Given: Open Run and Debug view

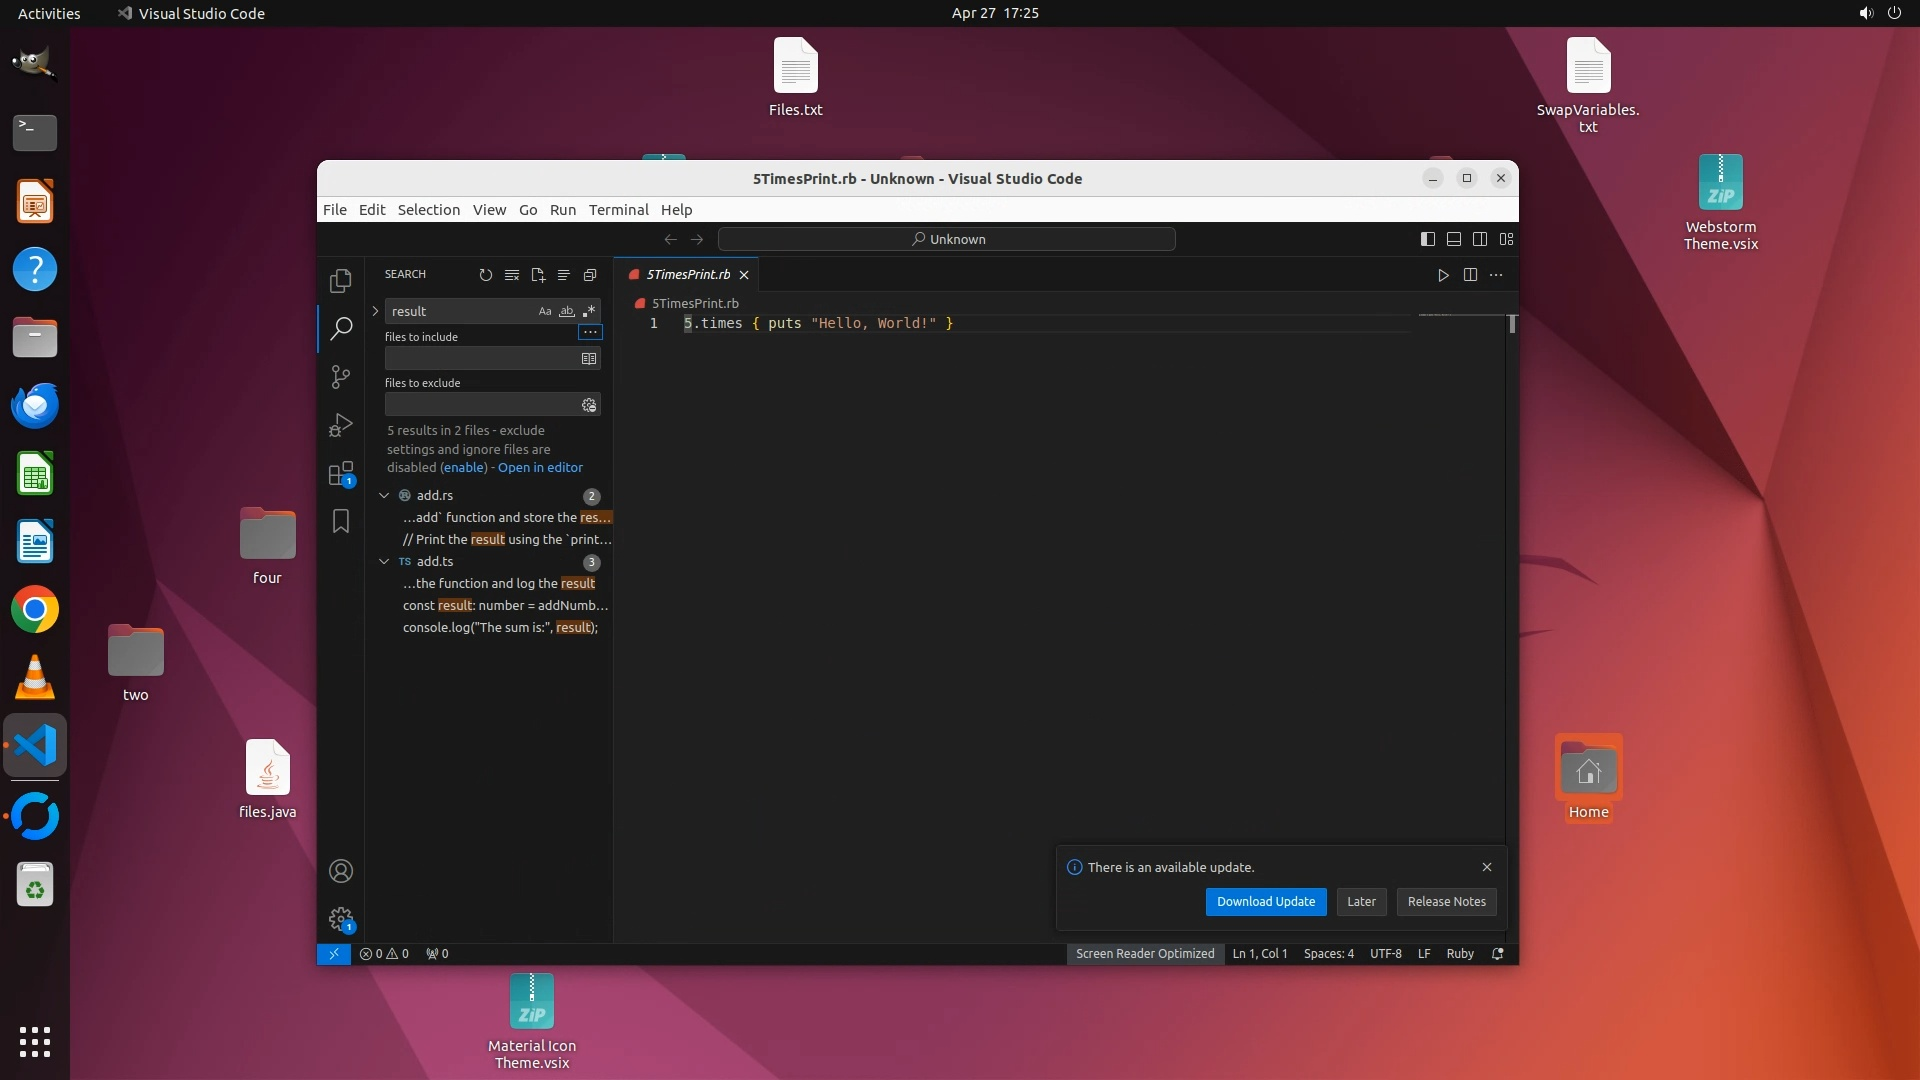Looking at the screenshot, I should pyautogui.click(x=341, y=425).
